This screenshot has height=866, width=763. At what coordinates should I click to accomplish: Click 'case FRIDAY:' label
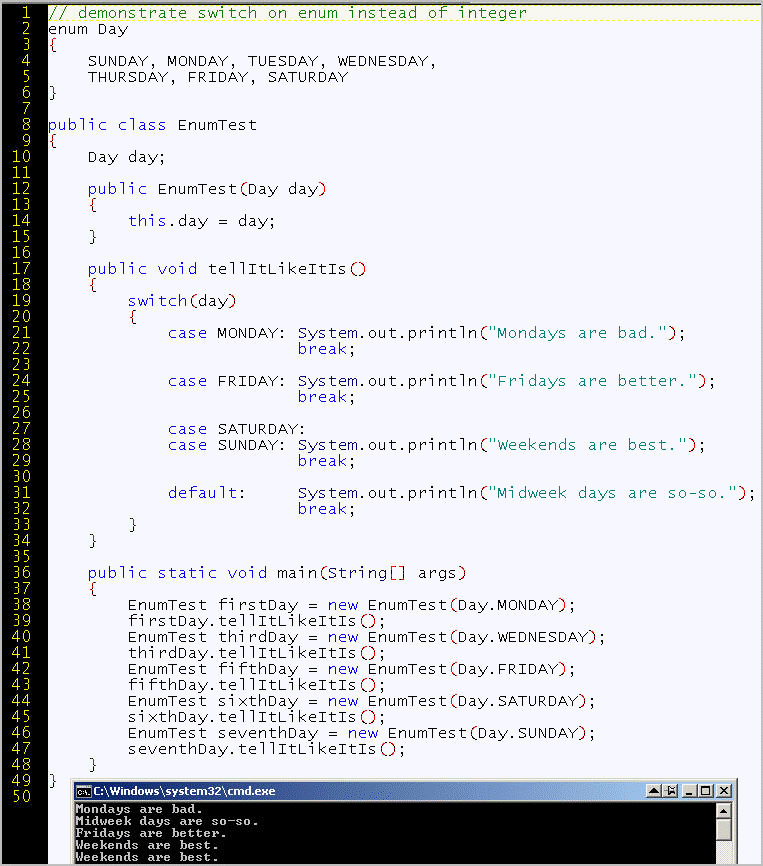pyautogui.click(x=226, y=381)
